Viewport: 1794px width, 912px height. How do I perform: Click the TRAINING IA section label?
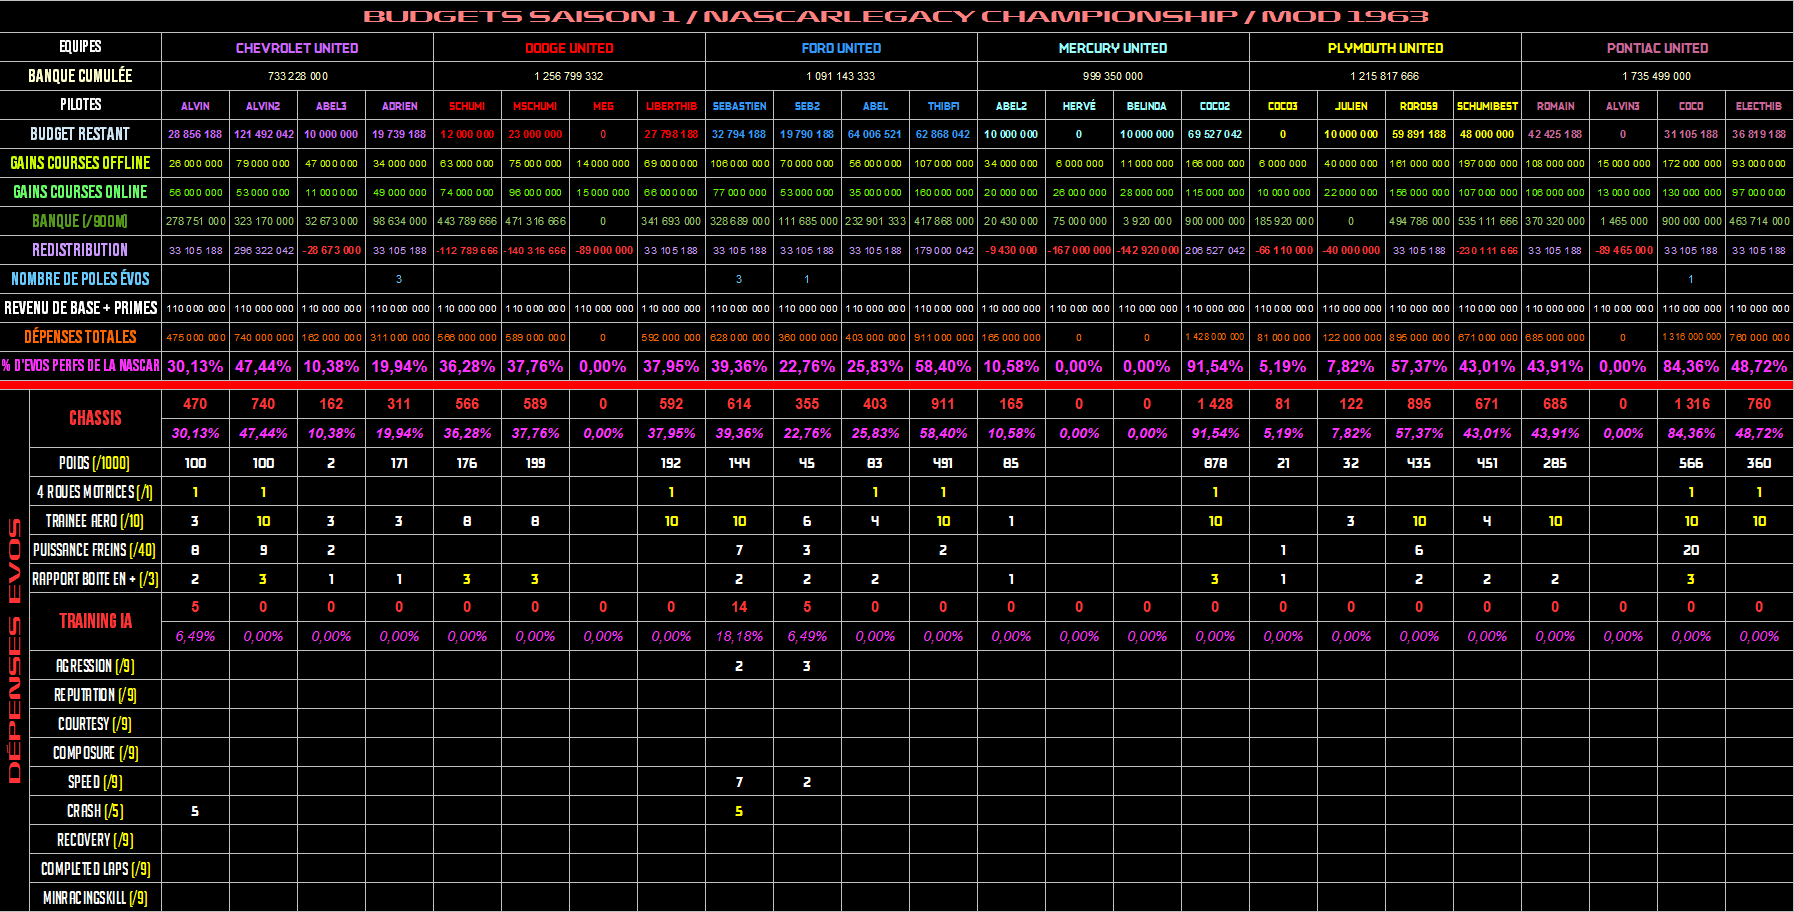coord(95,621)
